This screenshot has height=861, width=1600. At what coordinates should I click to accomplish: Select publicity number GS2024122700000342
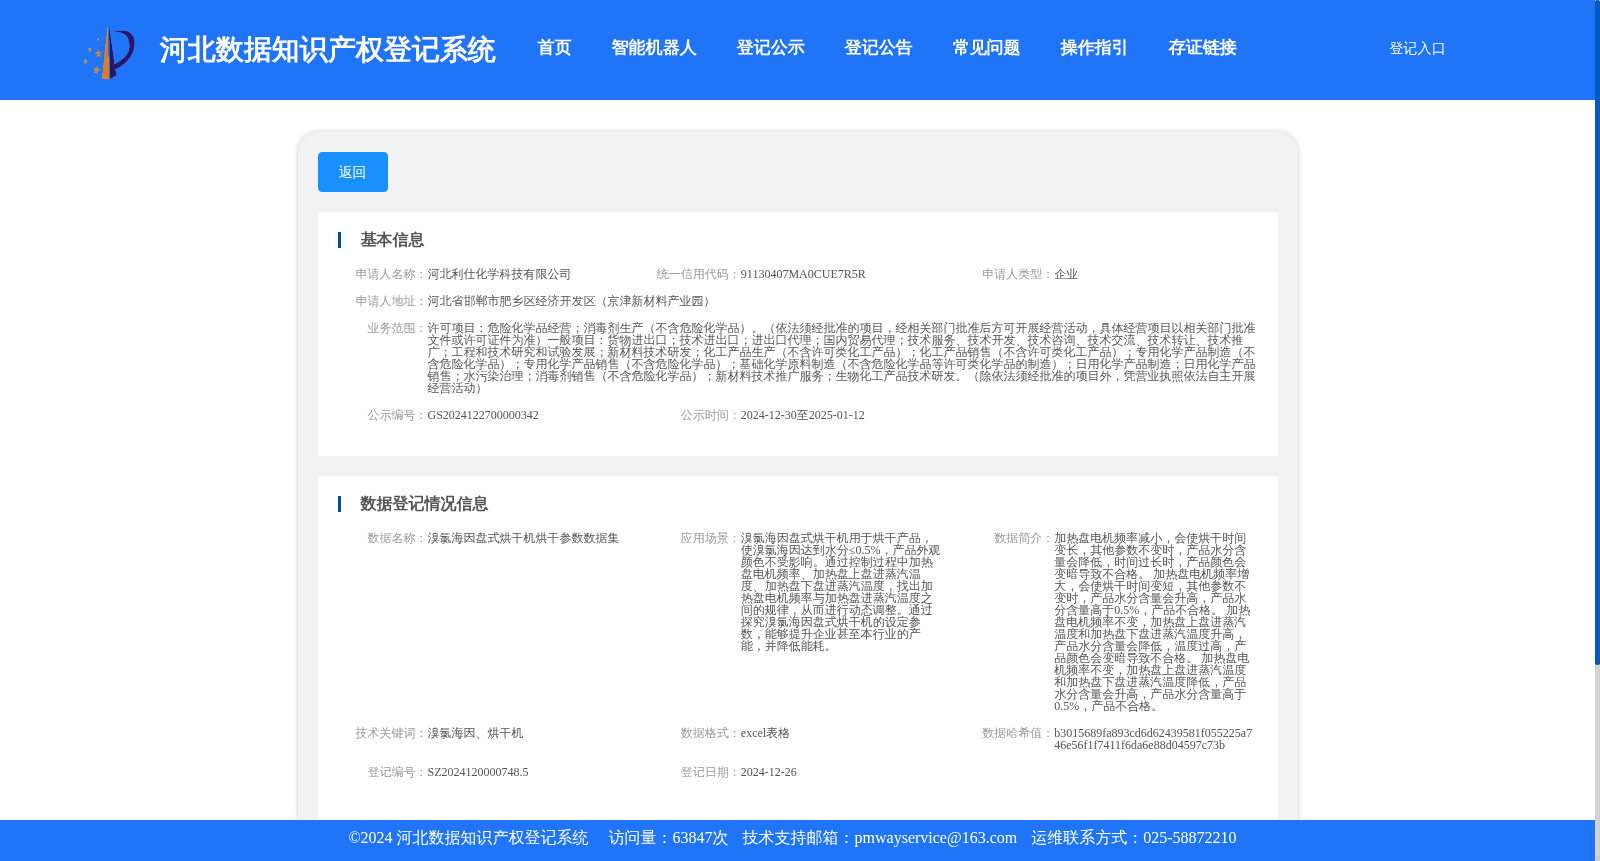[483, 415]
